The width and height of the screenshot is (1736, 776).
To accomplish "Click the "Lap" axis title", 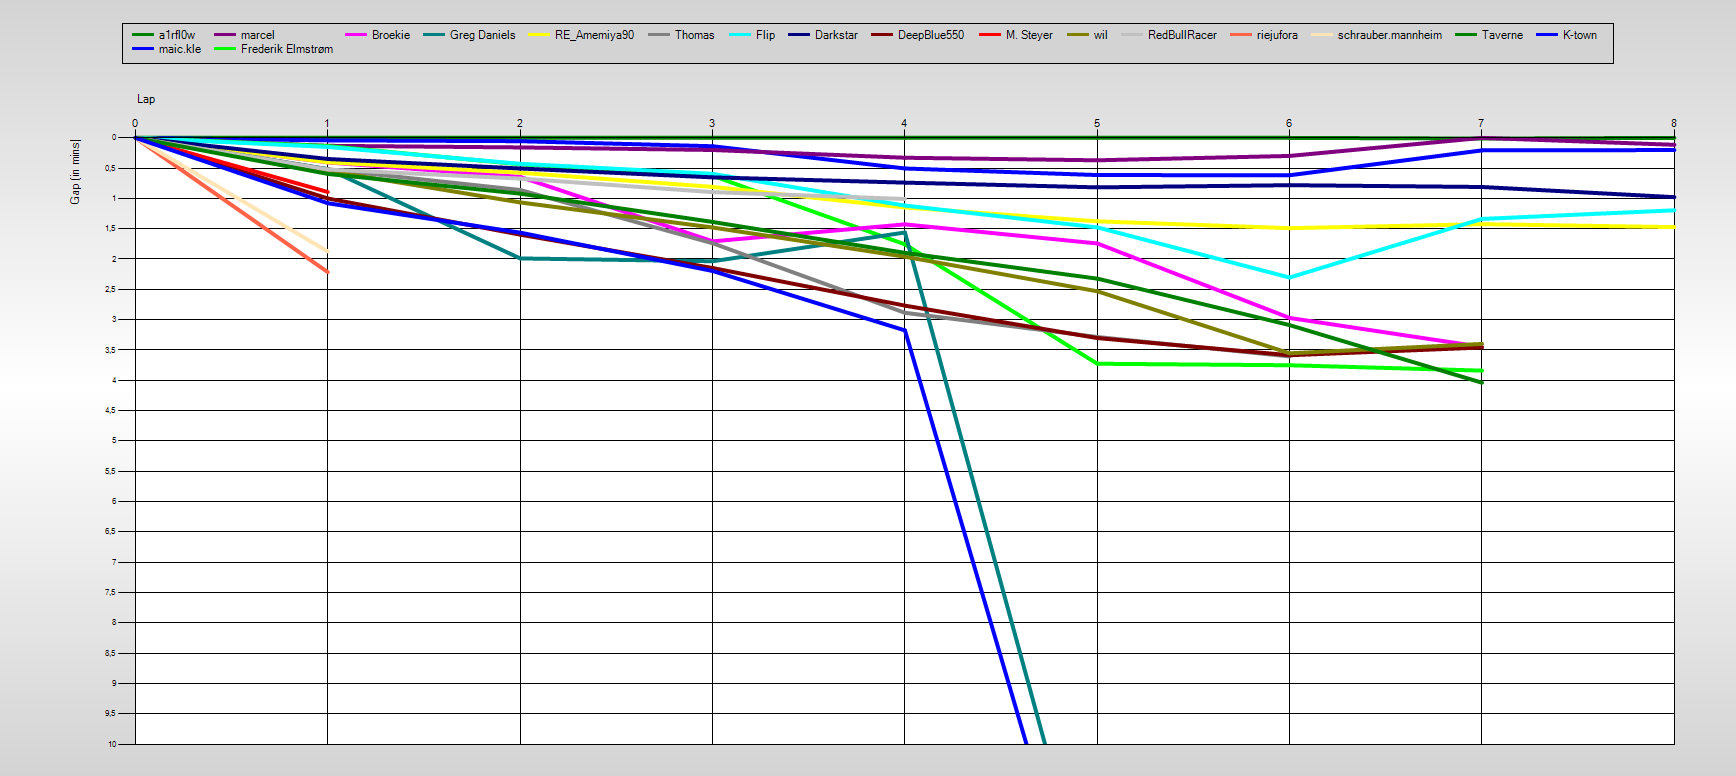I will click(x=146, y=99).
